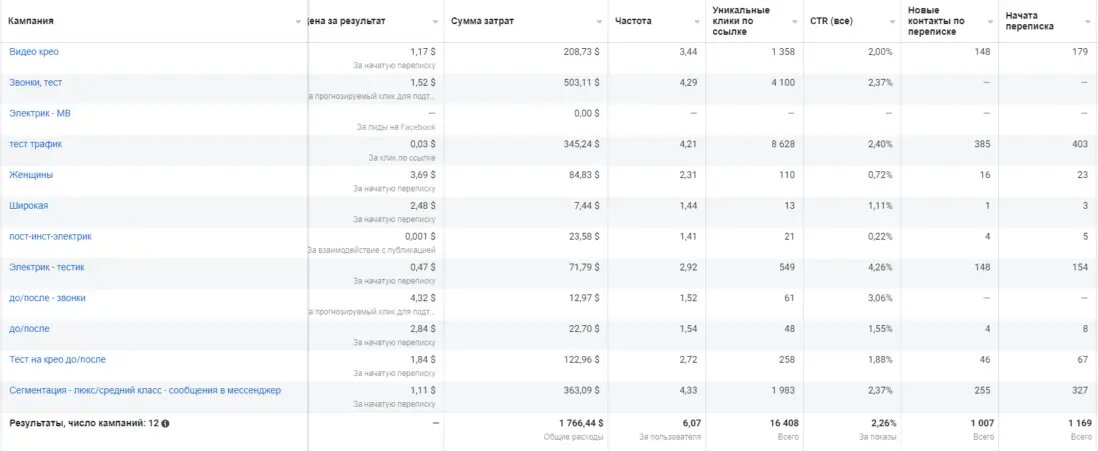Screen dimensions: 1098x451
Task: Open the CTR (все) column dropdown arrow
Action: coord(891,21)
